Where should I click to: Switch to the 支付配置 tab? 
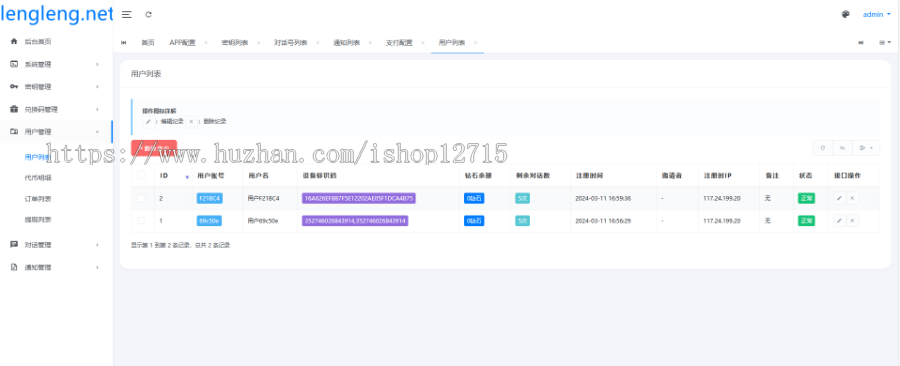point(399,42)
